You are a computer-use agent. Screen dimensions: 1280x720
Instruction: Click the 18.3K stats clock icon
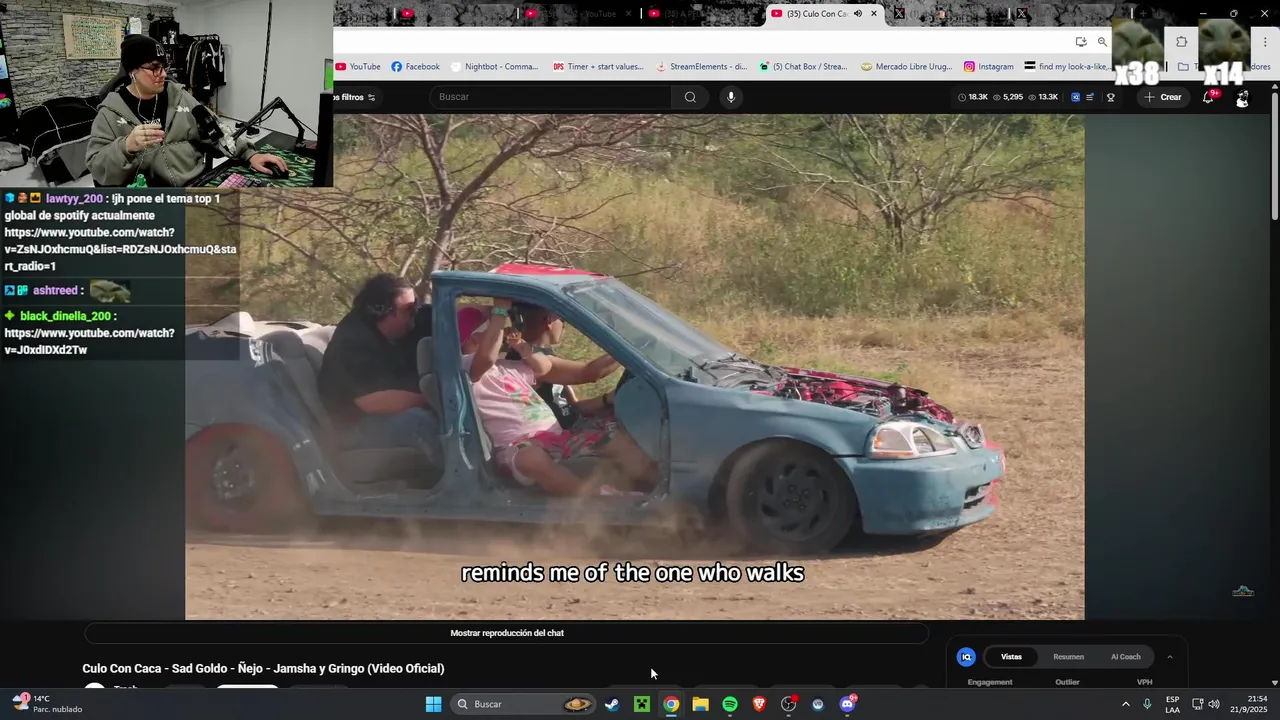[962, 97]
